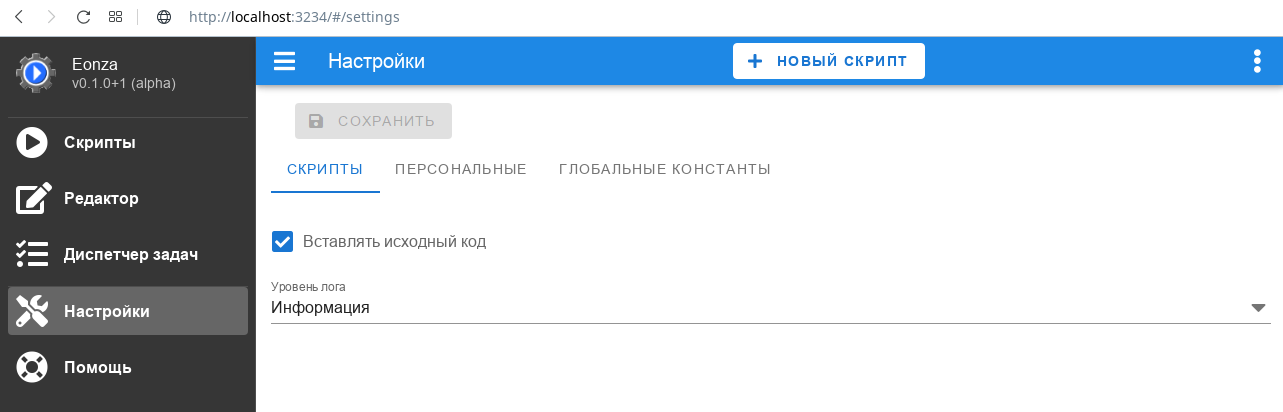Open the three-dot options menu
This screenshot has width=1283, height=412.
(1257, 62)
